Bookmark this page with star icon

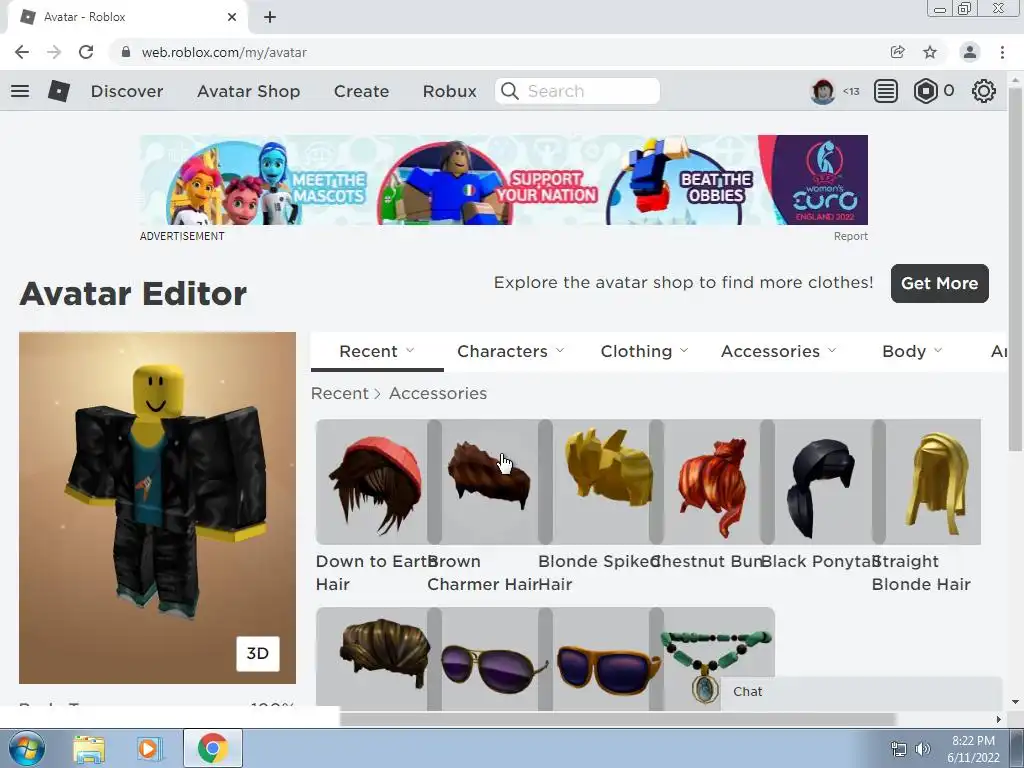[x=930, y=52]
